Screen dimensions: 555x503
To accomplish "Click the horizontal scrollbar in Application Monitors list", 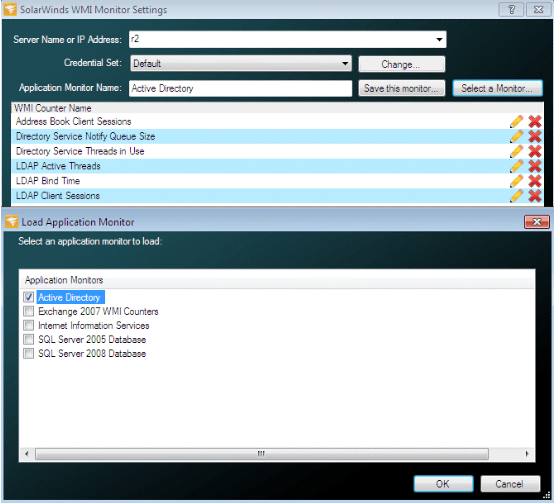I will point(261,454).
